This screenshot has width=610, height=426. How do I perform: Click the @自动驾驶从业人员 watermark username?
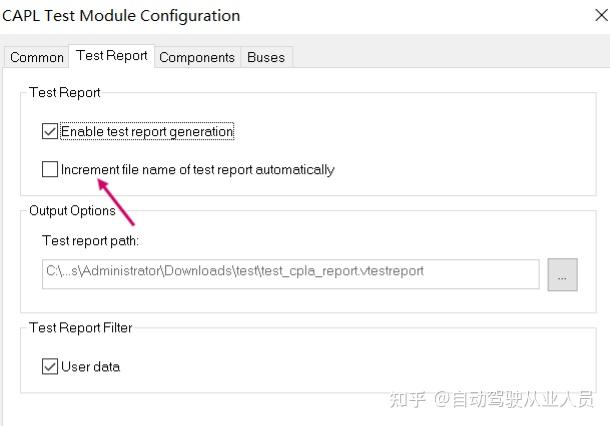click(517, 399)
